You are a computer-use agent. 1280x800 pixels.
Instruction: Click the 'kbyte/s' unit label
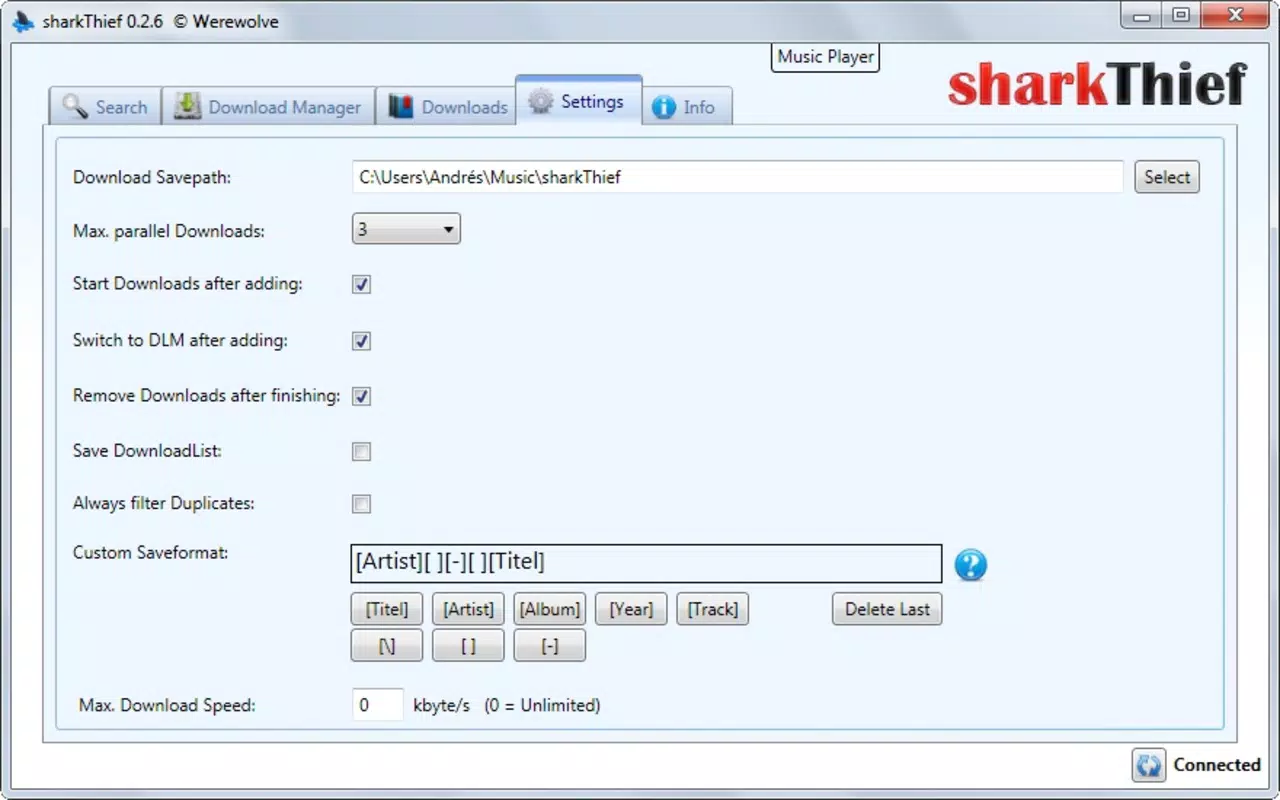pos(441,706)
